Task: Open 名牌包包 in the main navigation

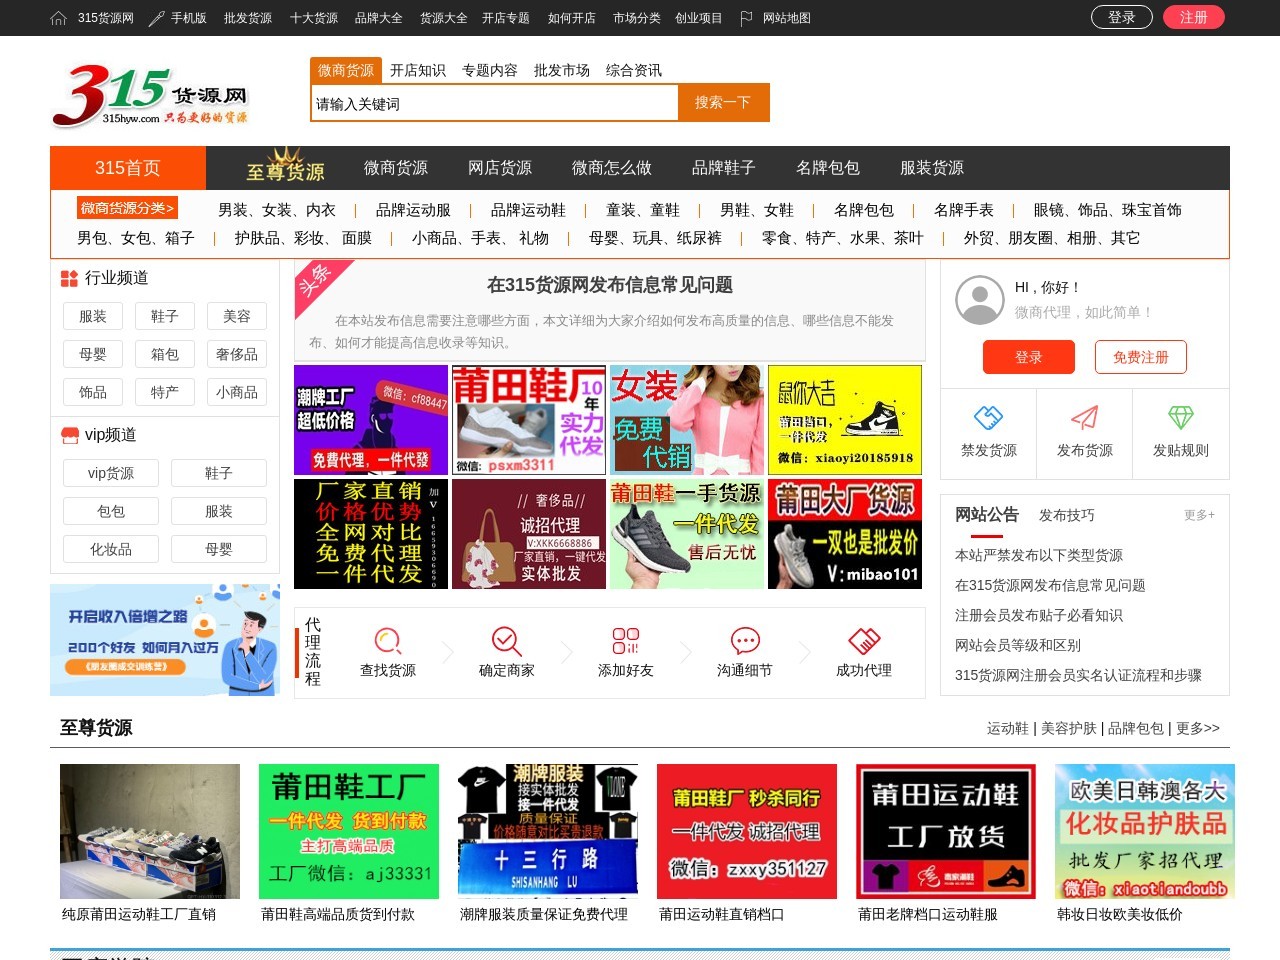Action: (828, 168)
